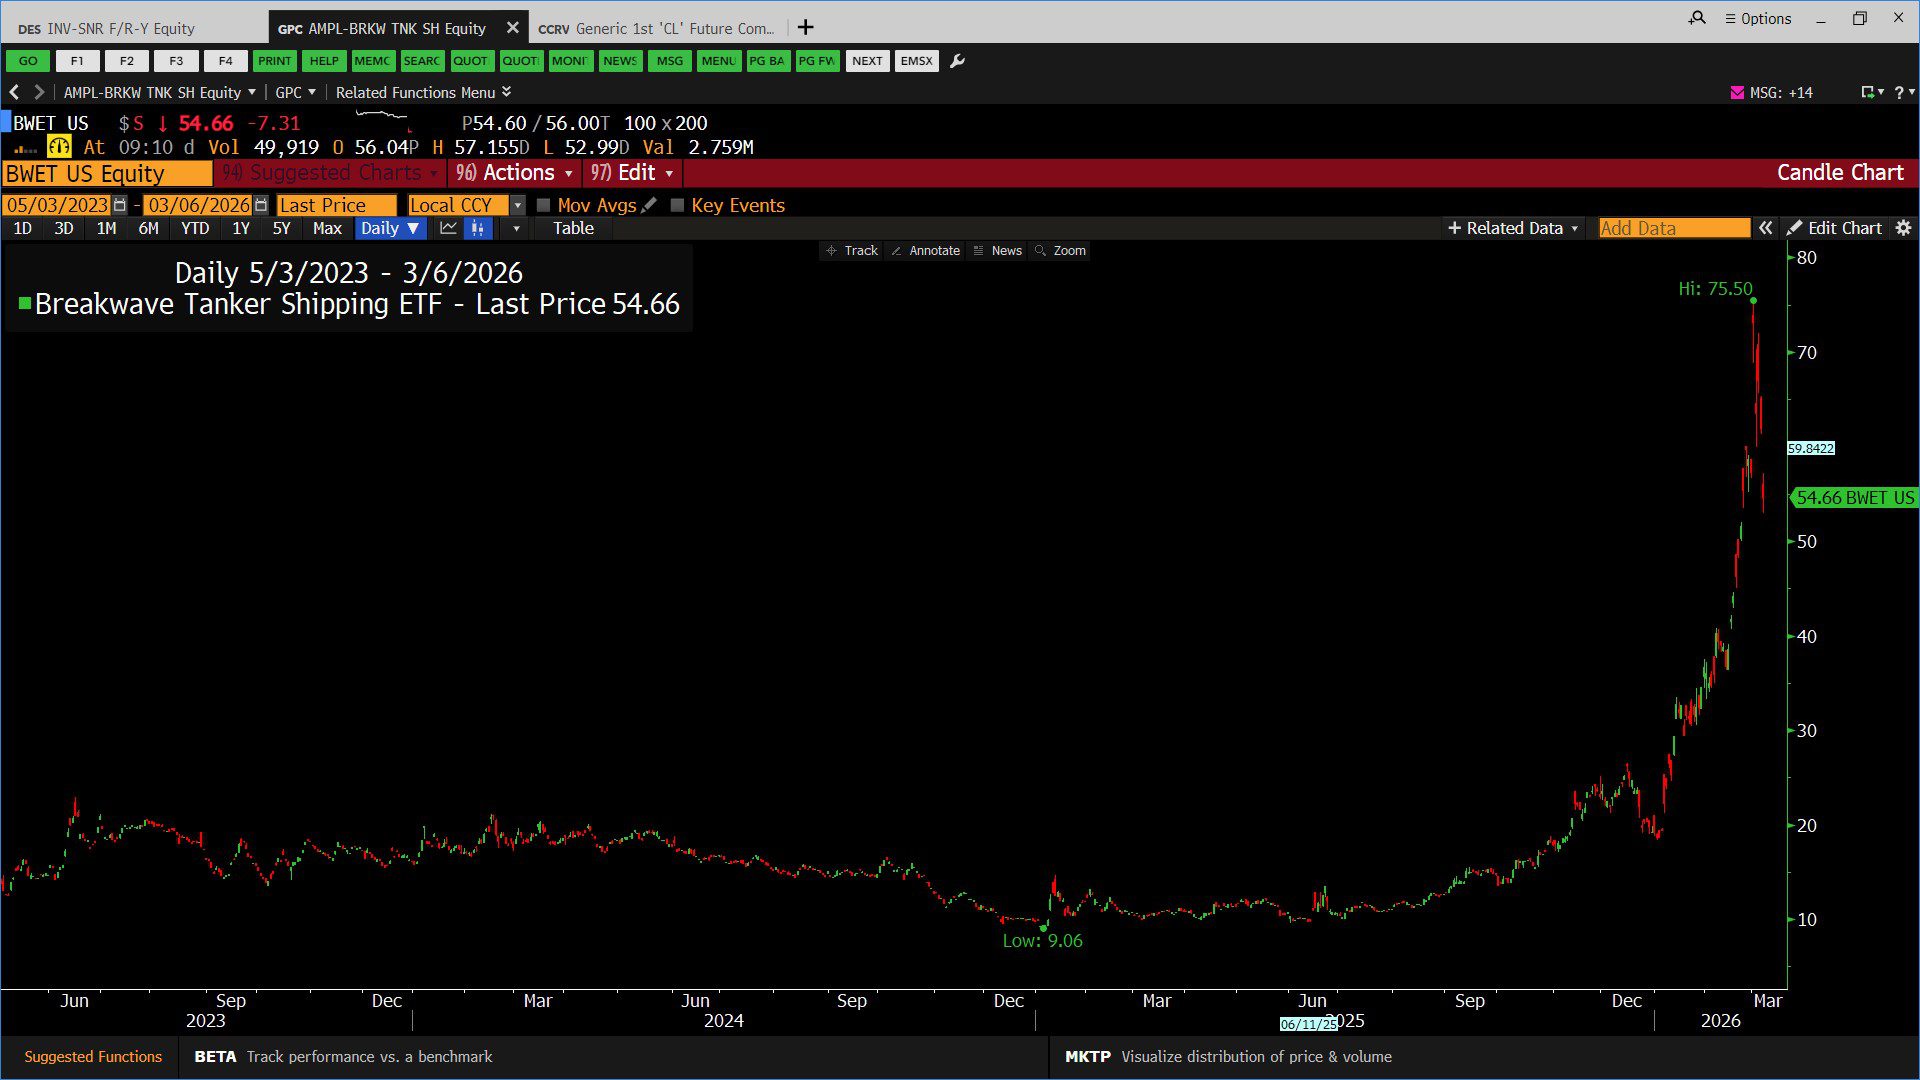This screenshot has width=1920, height=1080.
Task: Click the Add Data input field
Action: click(1673, 228)
